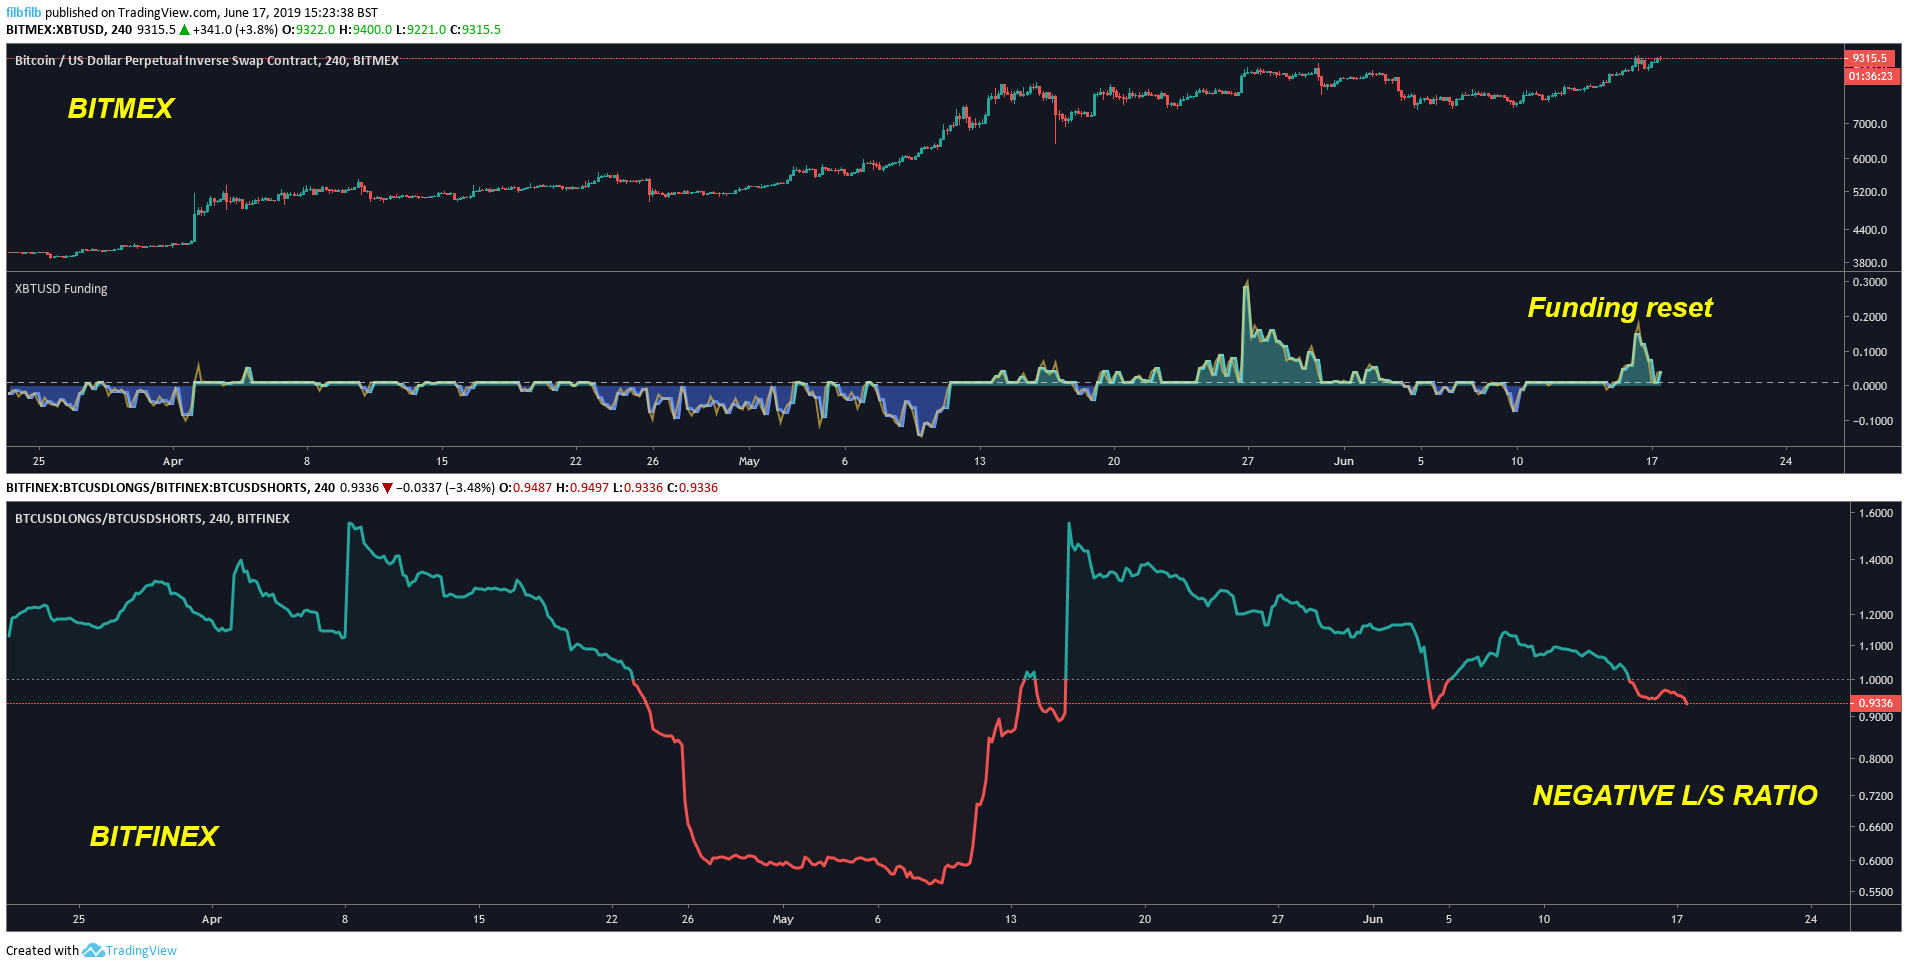Select the Bitcoin Perpetual Inverse Swap Contract title
This screenshot has width=1908, height=968.
click(206, 61)
